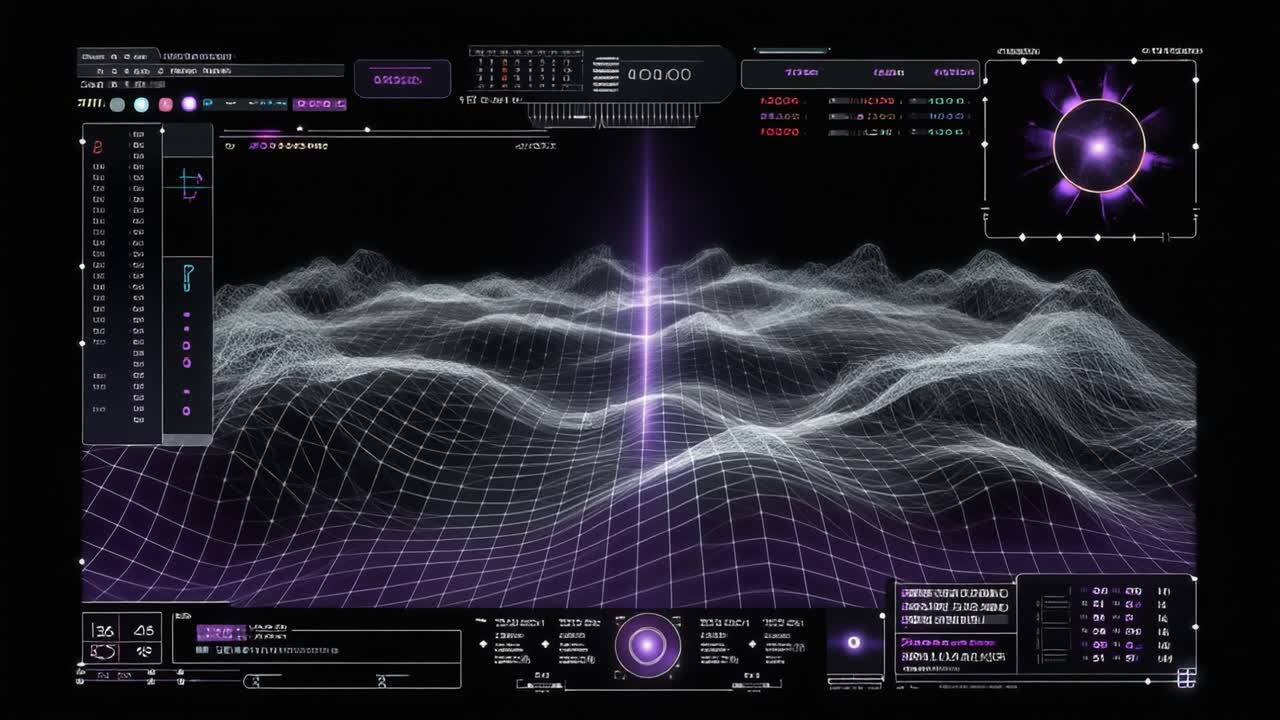
Task: Click the small purple orb at bottom right
Action: (x=854, y=642)
